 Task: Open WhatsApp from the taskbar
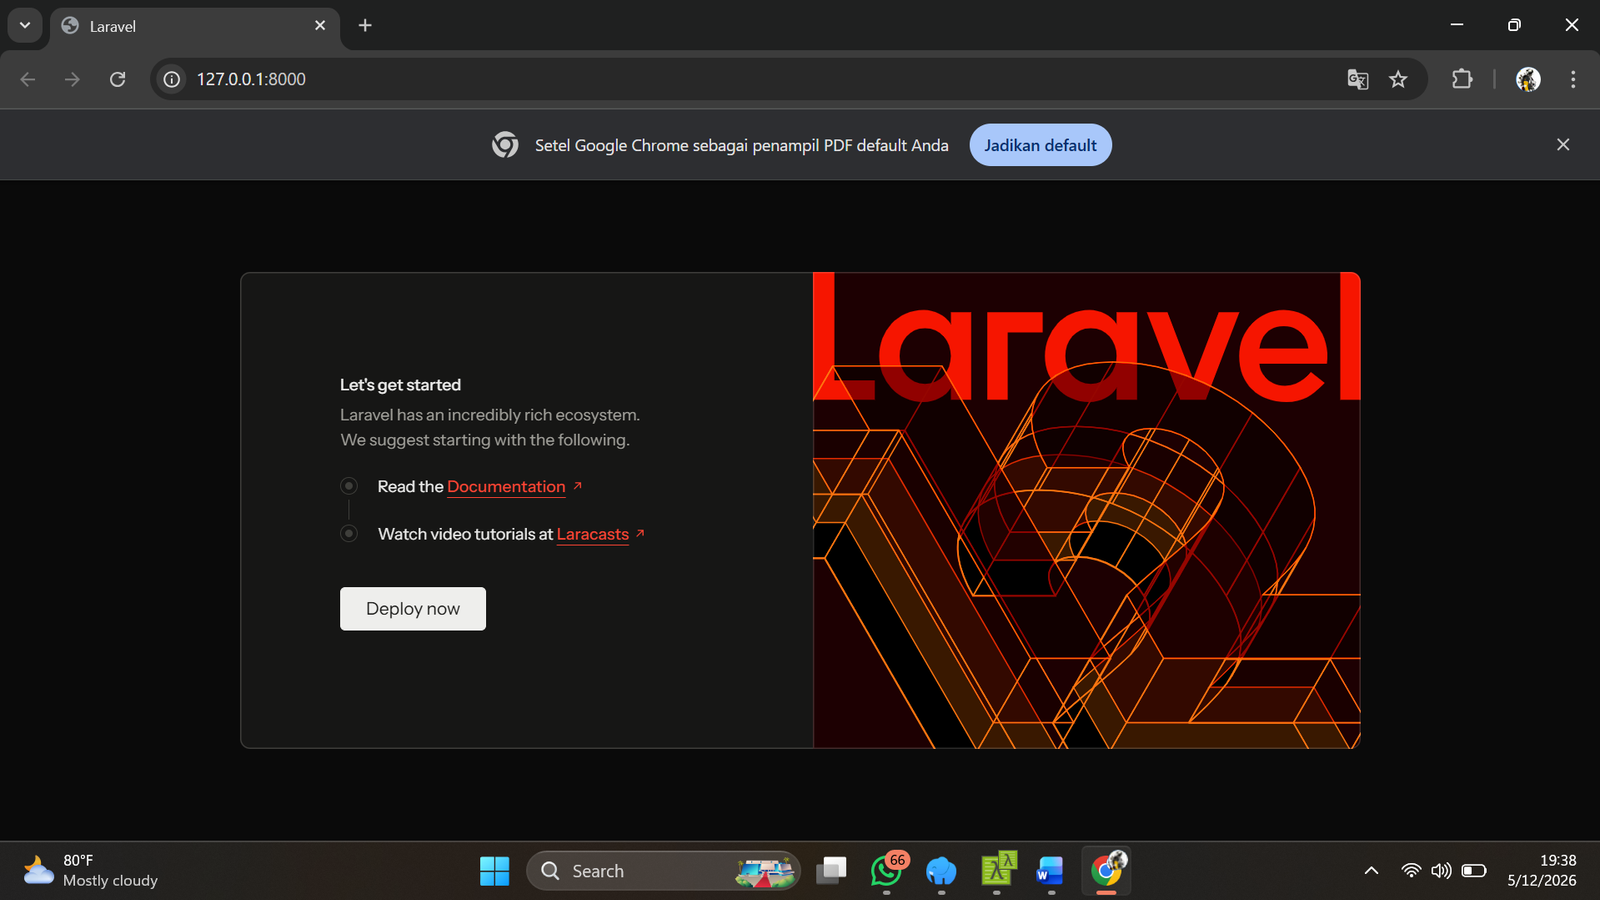887,871
